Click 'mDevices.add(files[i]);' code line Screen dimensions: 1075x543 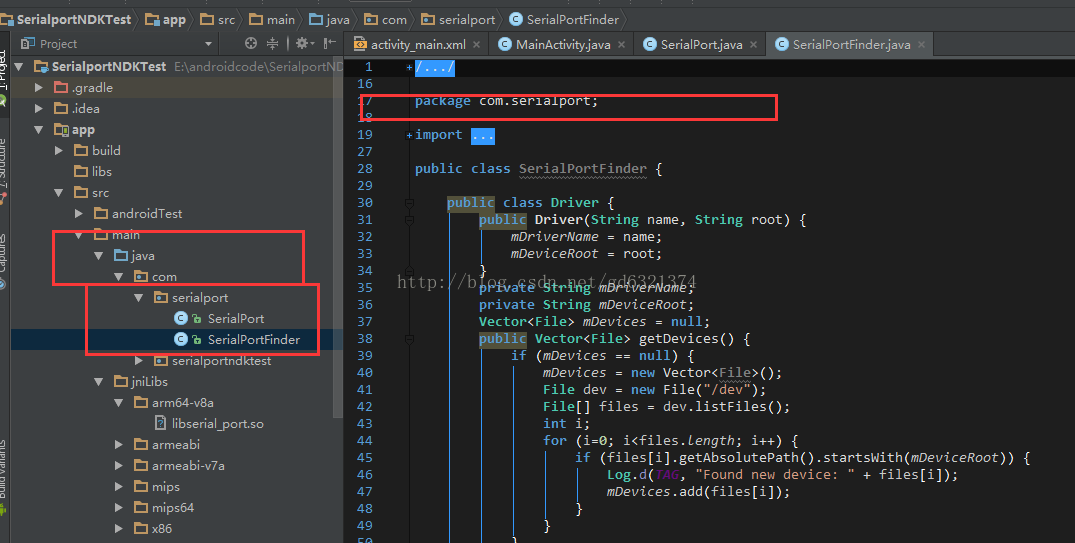click(698, 492)
